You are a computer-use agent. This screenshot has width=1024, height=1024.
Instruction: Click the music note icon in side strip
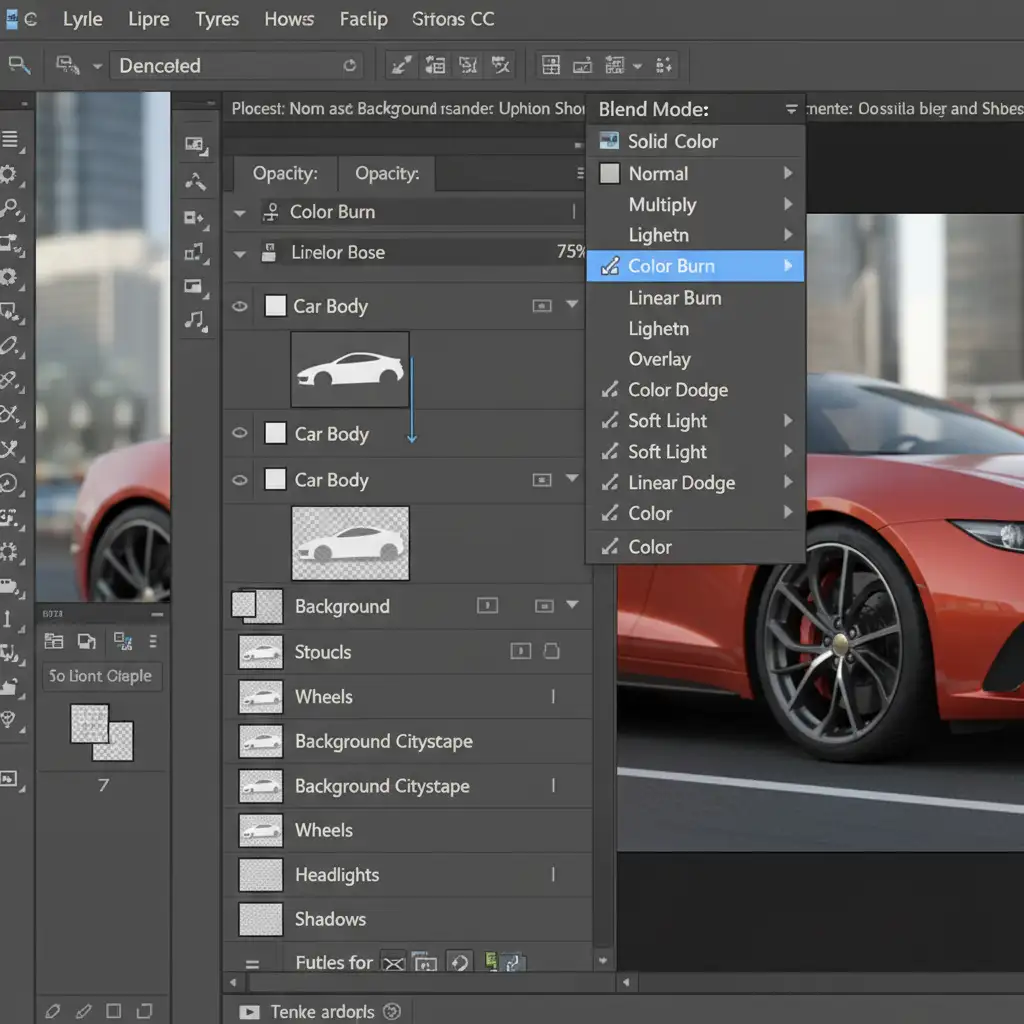195,320
